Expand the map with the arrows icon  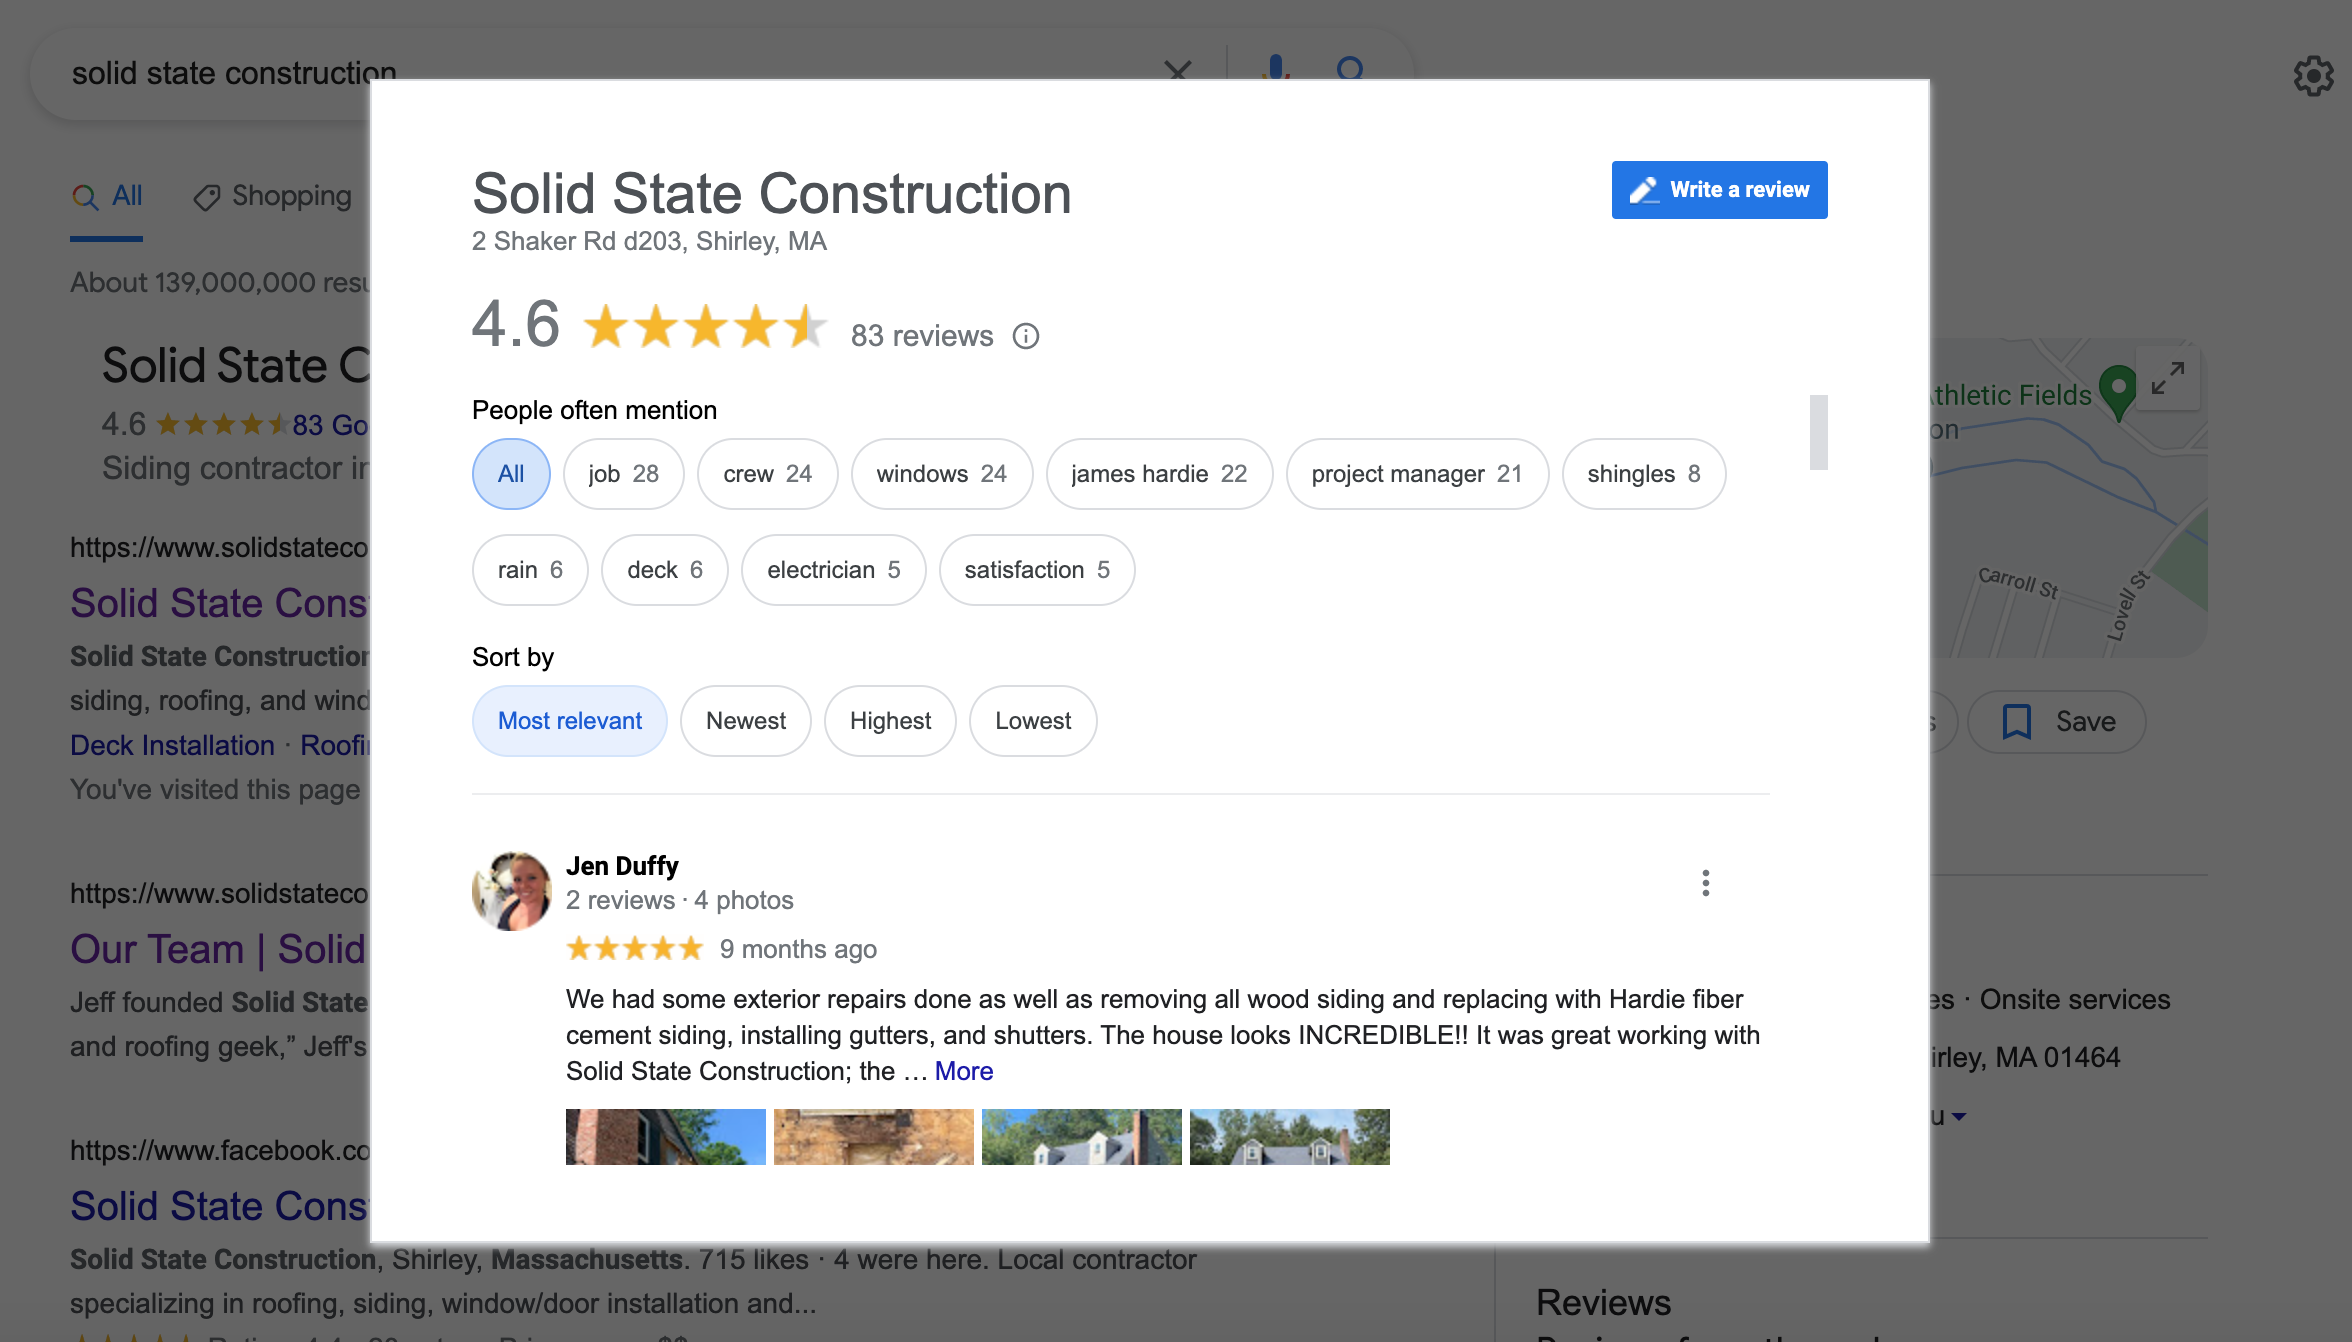(2168, 378)
